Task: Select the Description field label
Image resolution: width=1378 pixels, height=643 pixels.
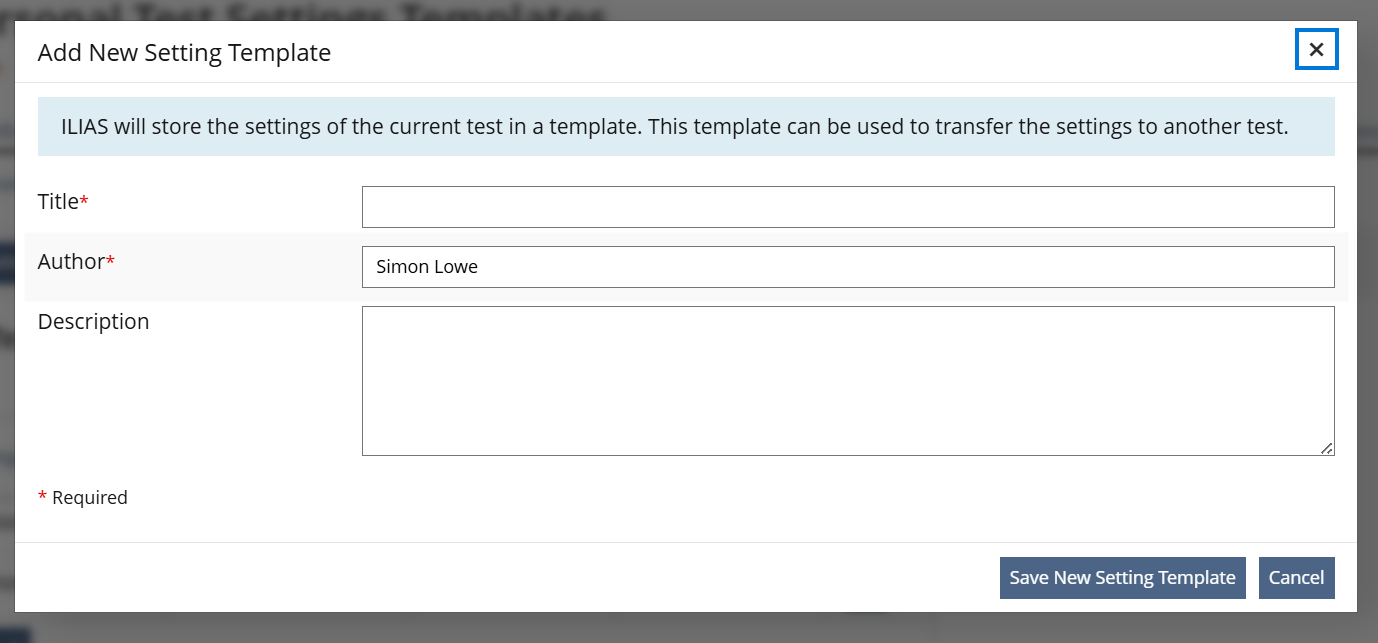Action: pos(93,322)
